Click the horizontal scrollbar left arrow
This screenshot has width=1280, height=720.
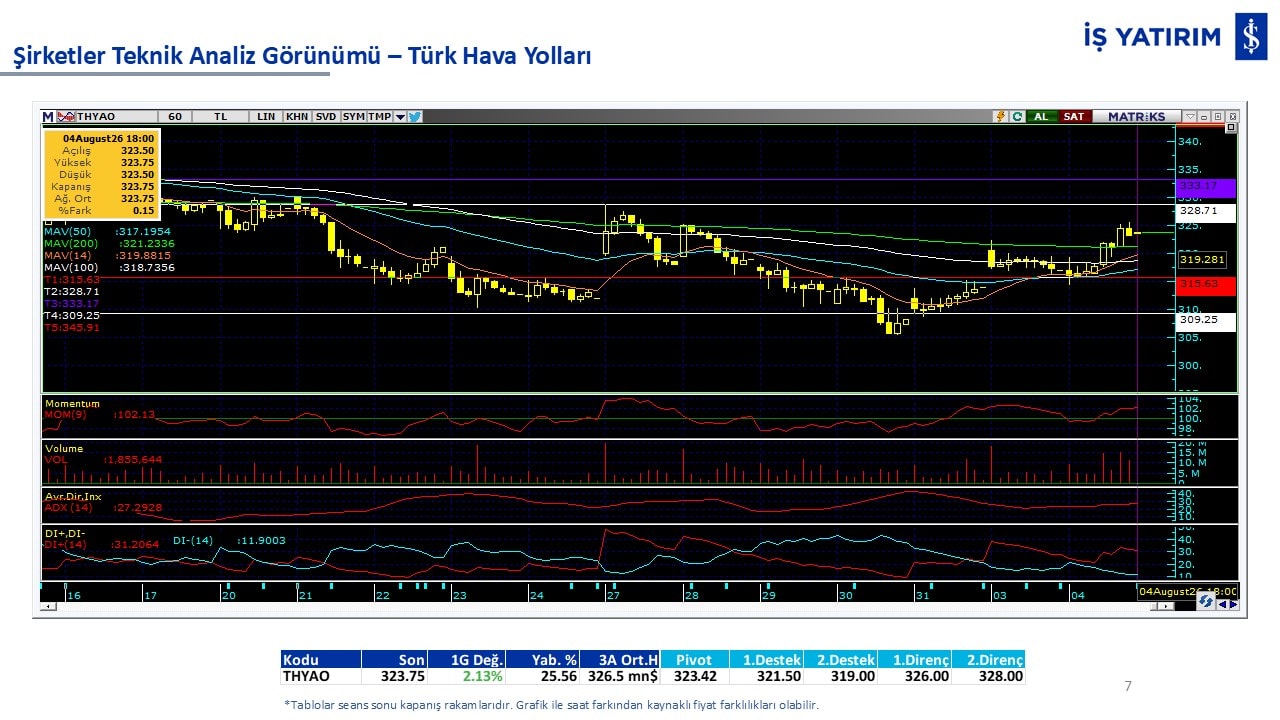pos(47,607)
